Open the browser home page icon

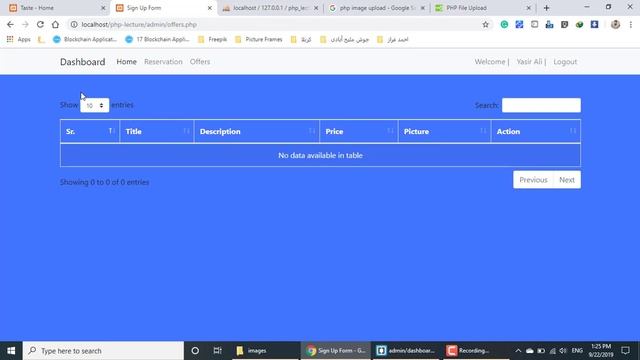tap(55, 24)
